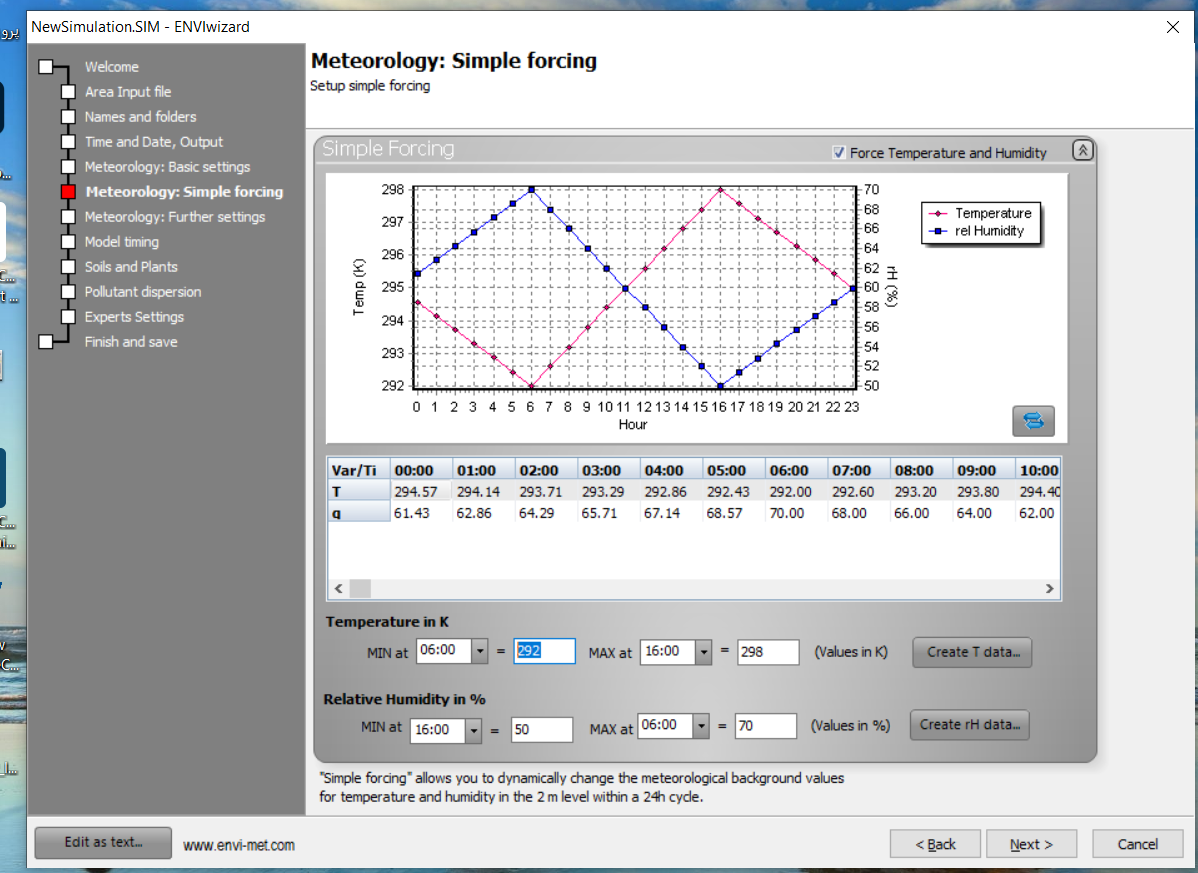Click the rel Humidity legend entry
1198x873 pixels.
[977, 231]
